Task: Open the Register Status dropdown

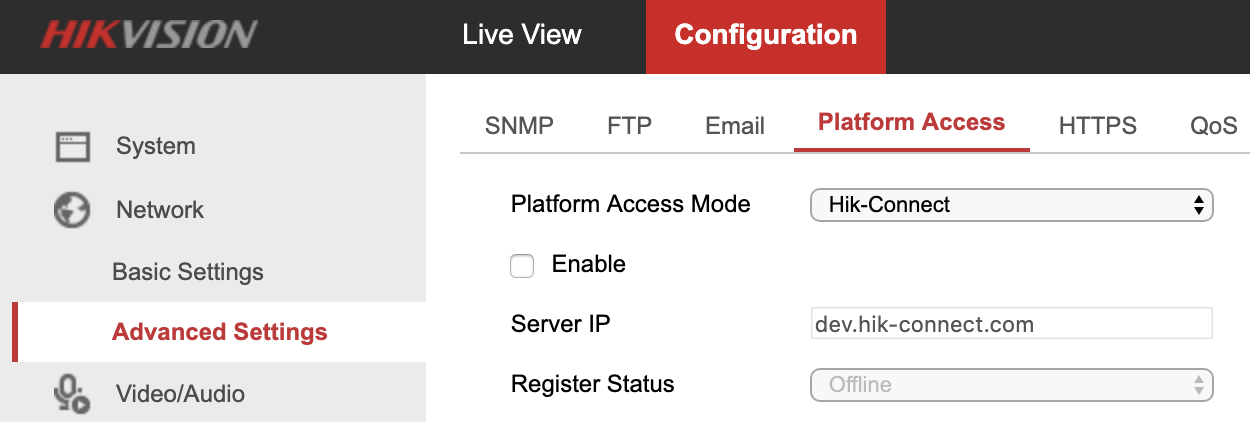Action: pyautogui.click(x=1010, y=385)
